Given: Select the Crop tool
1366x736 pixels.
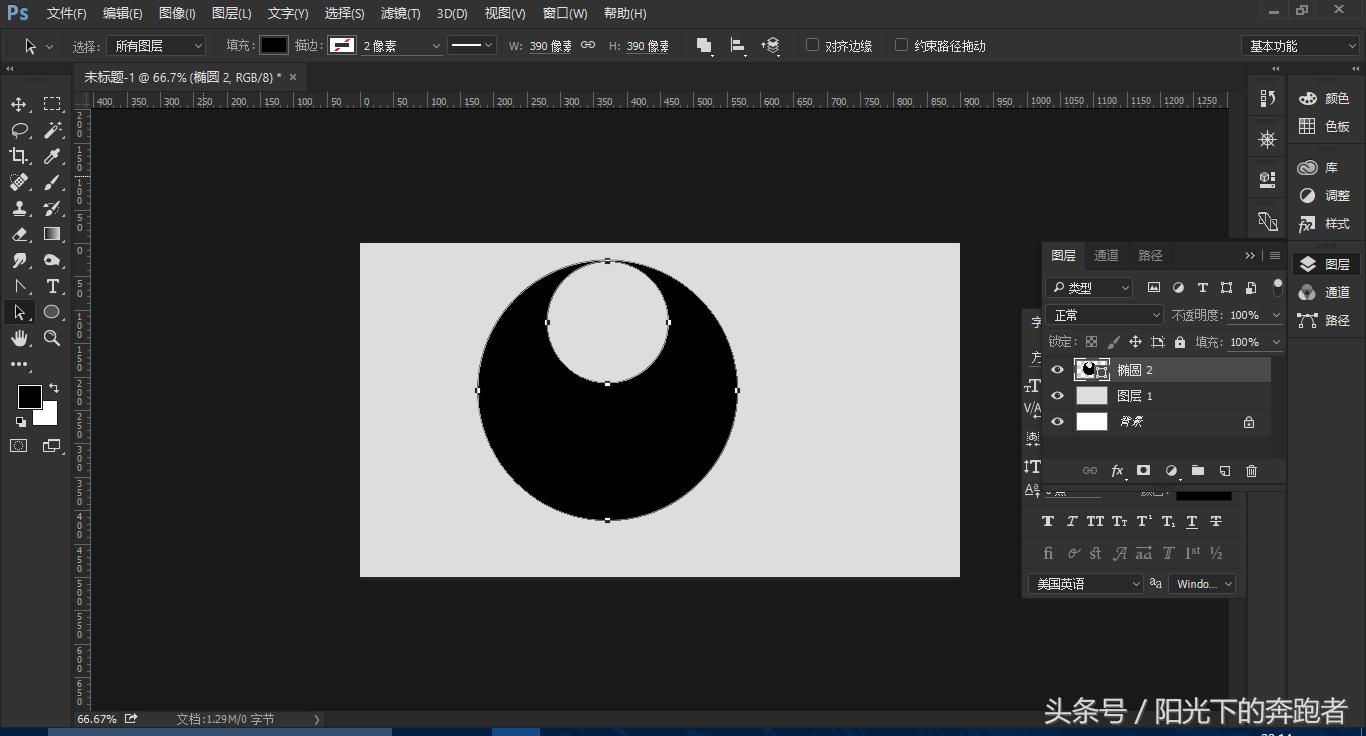Looking at the screenshot, I should point(19,156).
